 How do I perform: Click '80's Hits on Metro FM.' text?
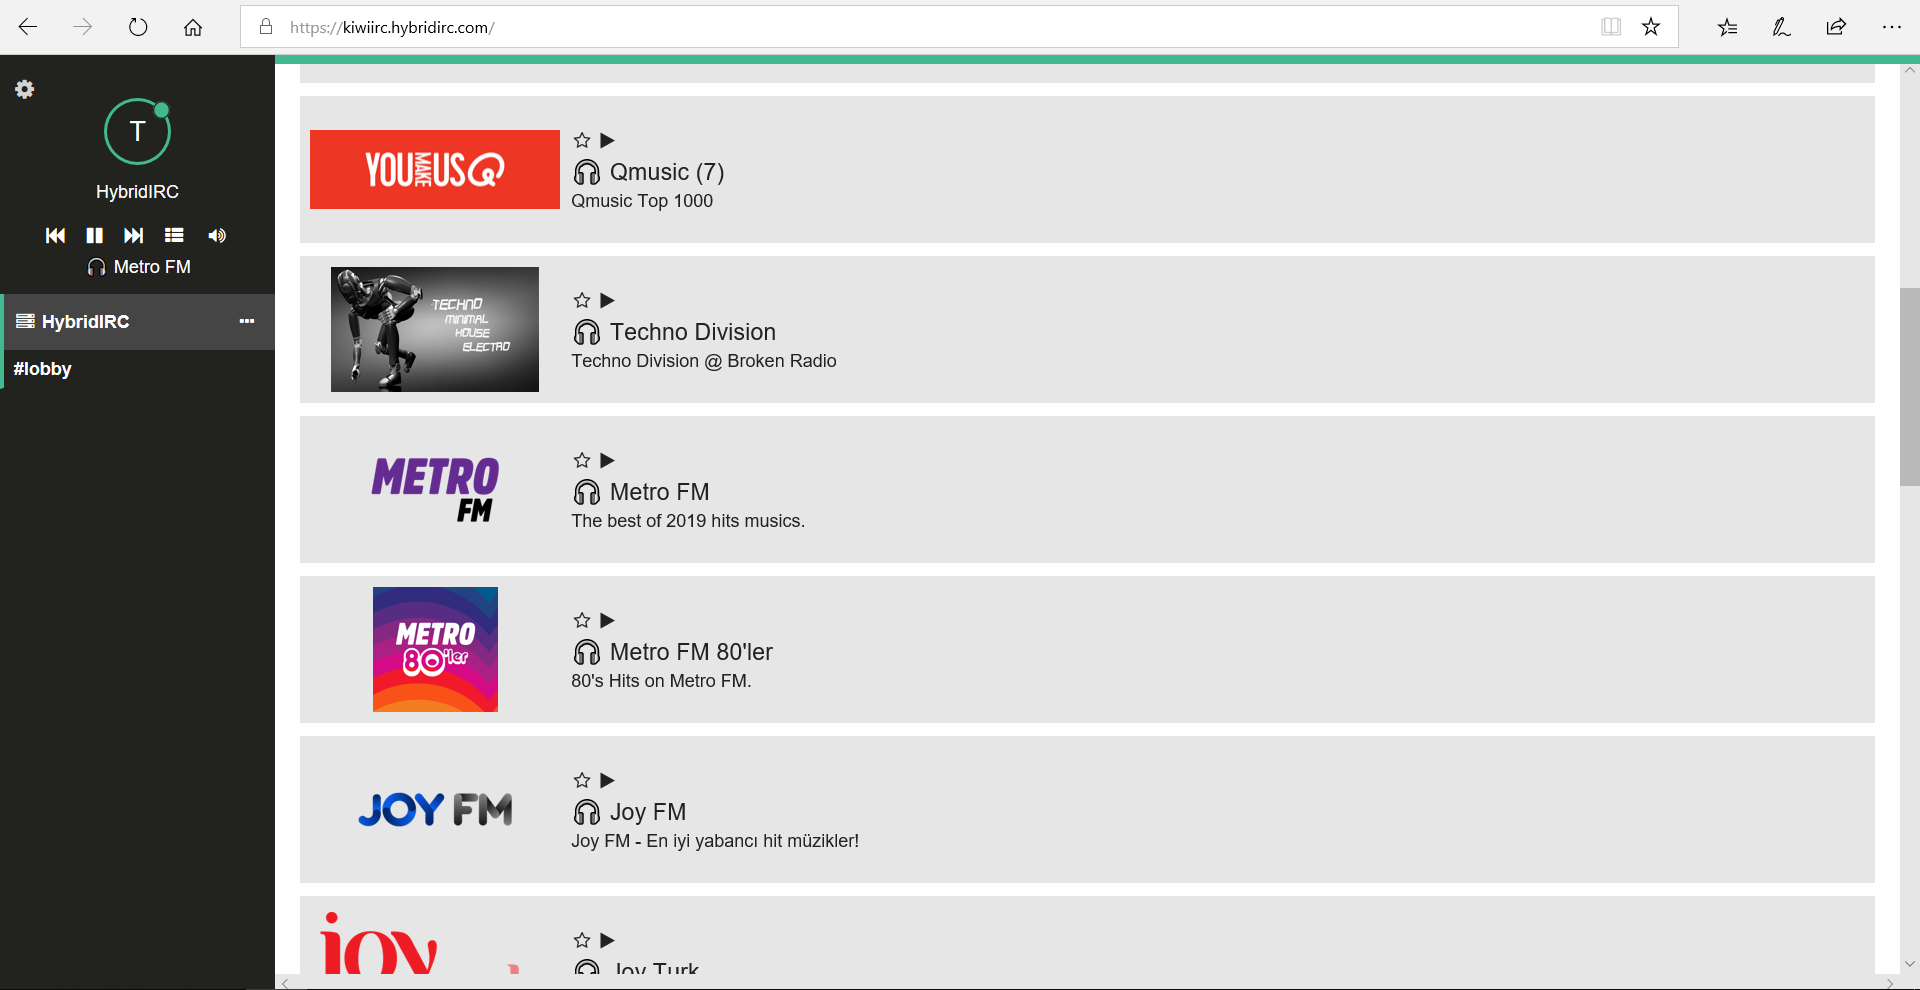click(x=661, y=681)
